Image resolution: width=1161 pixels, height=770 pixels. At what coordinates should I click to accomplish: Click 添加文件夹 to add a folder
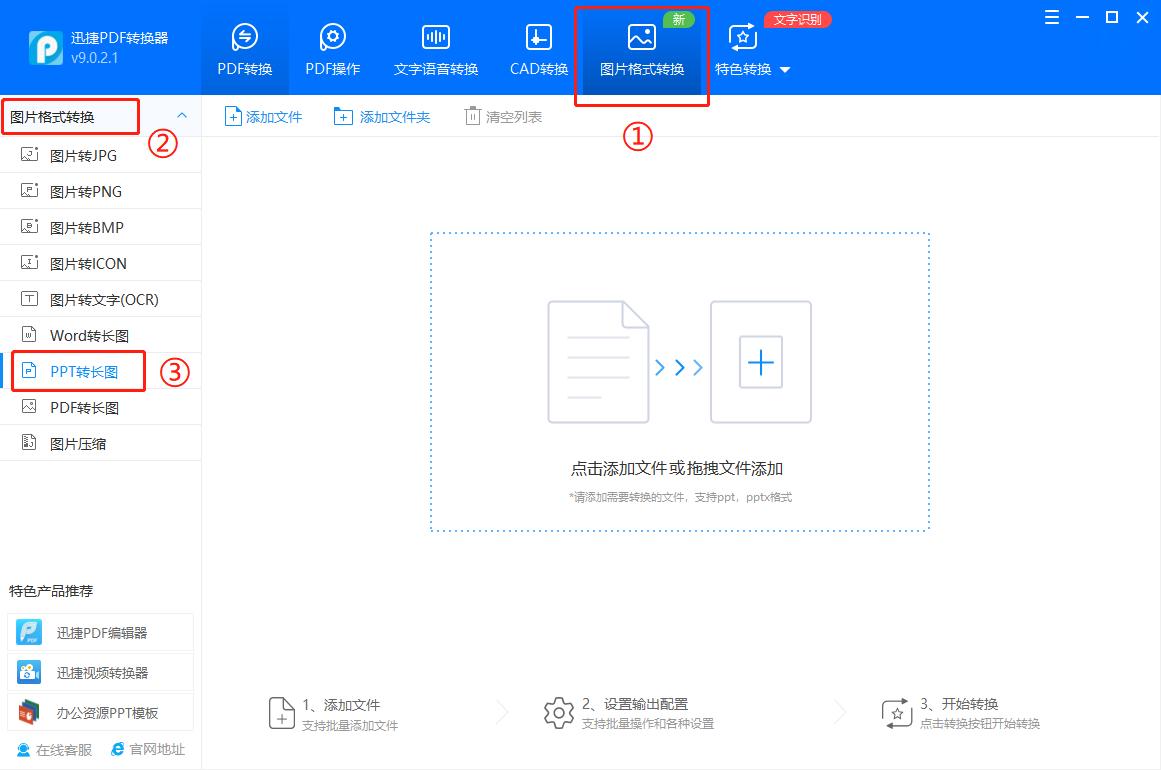(x=381, y=116)
